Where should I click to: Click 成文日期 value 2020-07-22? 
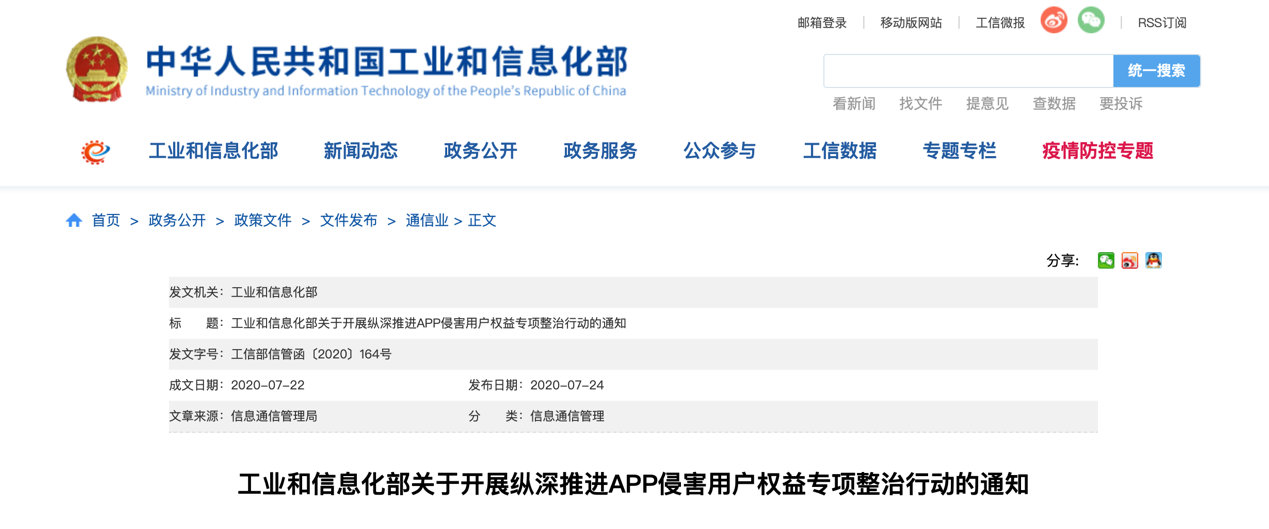268,385
